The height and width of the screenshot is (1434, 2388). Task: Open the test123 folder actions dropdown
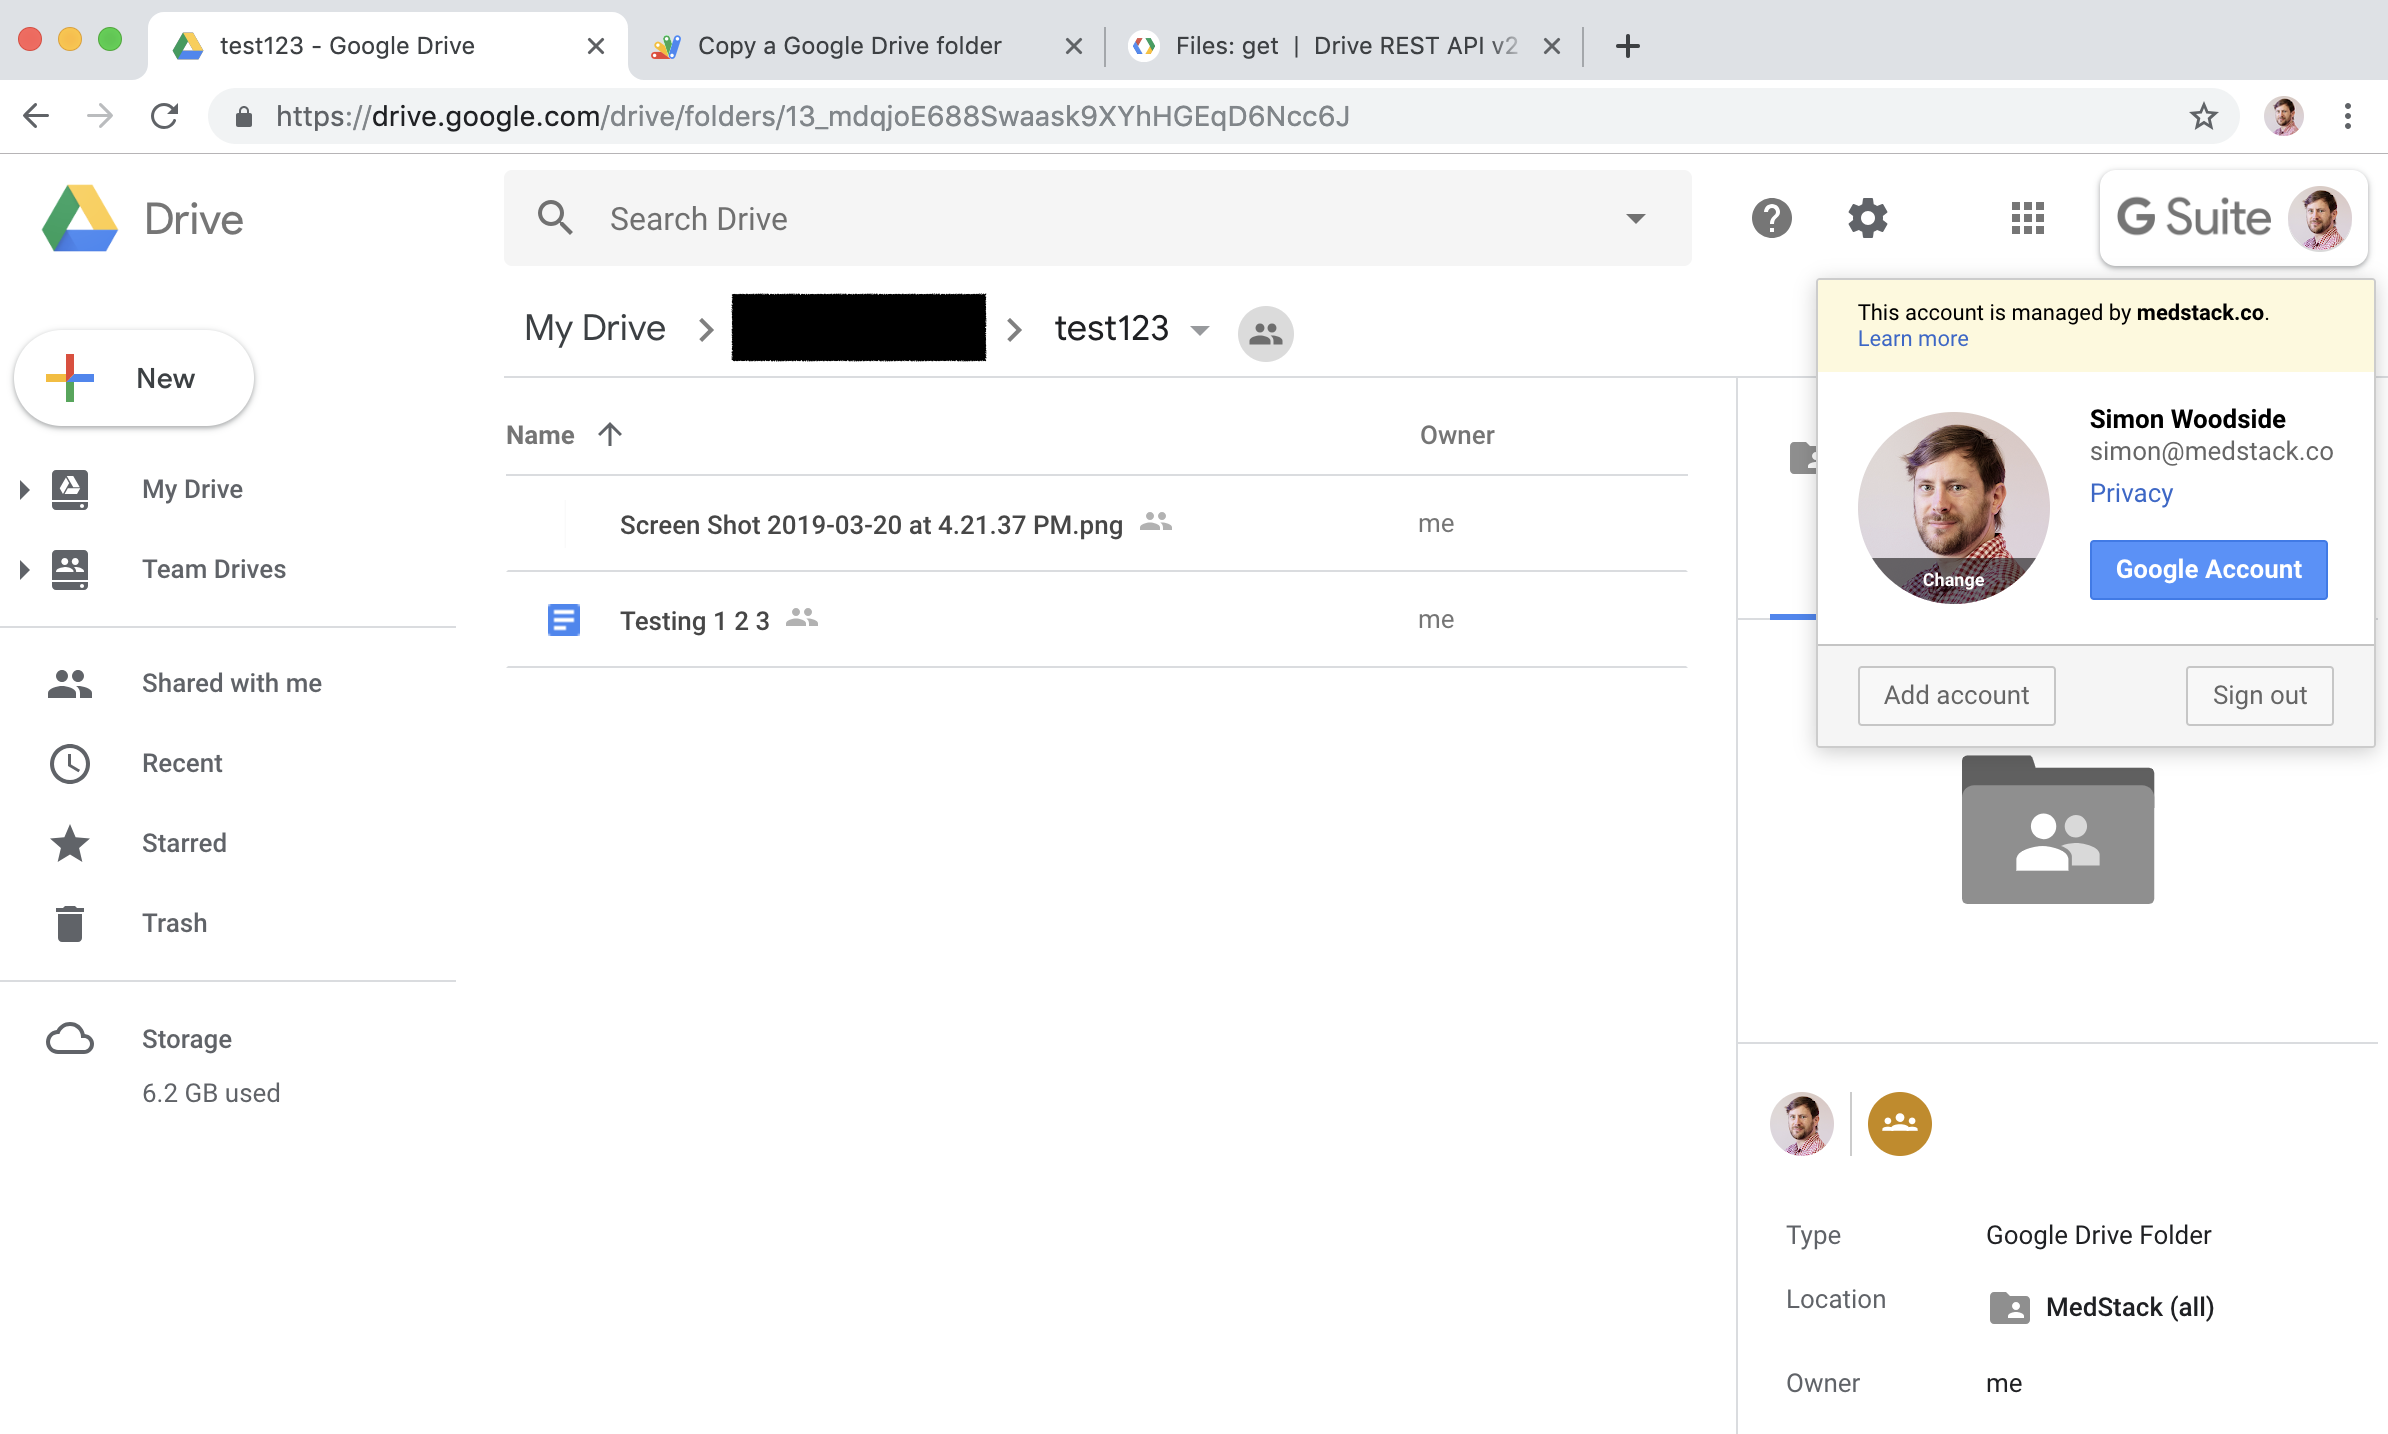[1199, 330]
